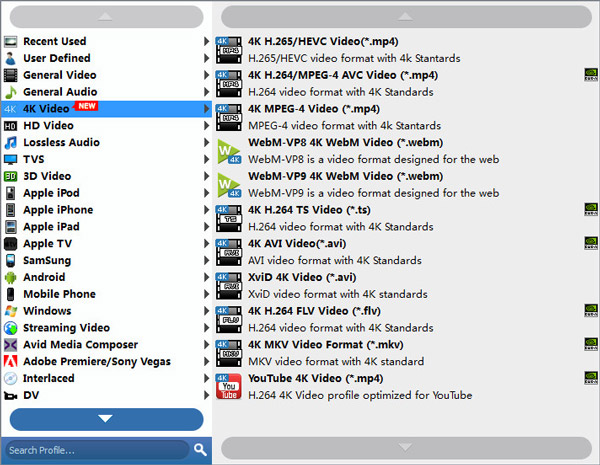Click the Mobile Phone icon
The width and height of the screenshot is (600, 465).
pos(10,294)
